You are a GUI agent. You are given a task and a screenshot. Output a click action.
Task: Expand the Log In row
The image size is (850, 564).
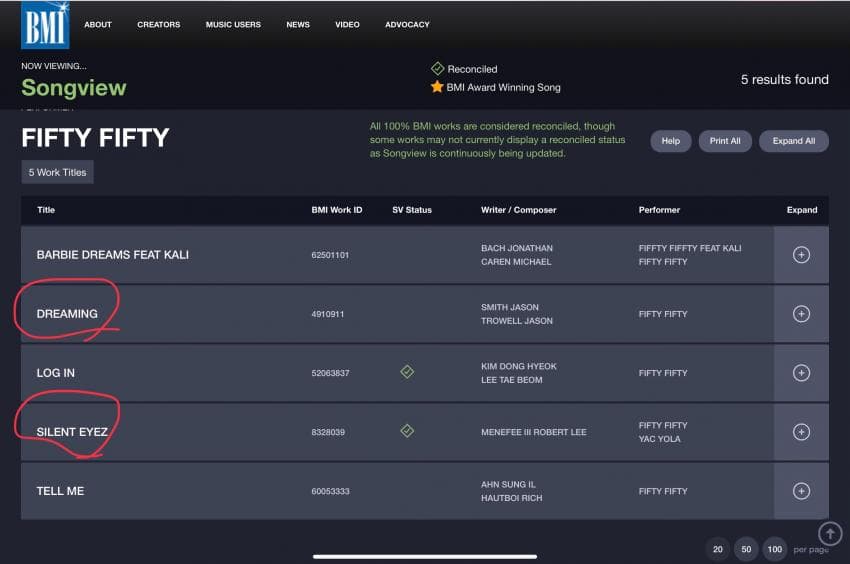point(801,373)
